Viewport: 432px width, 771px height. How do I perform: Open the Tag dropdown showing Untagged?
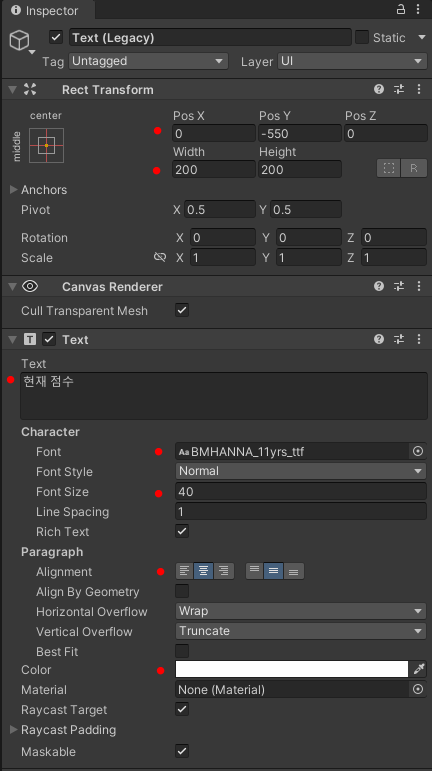(148, 61)
